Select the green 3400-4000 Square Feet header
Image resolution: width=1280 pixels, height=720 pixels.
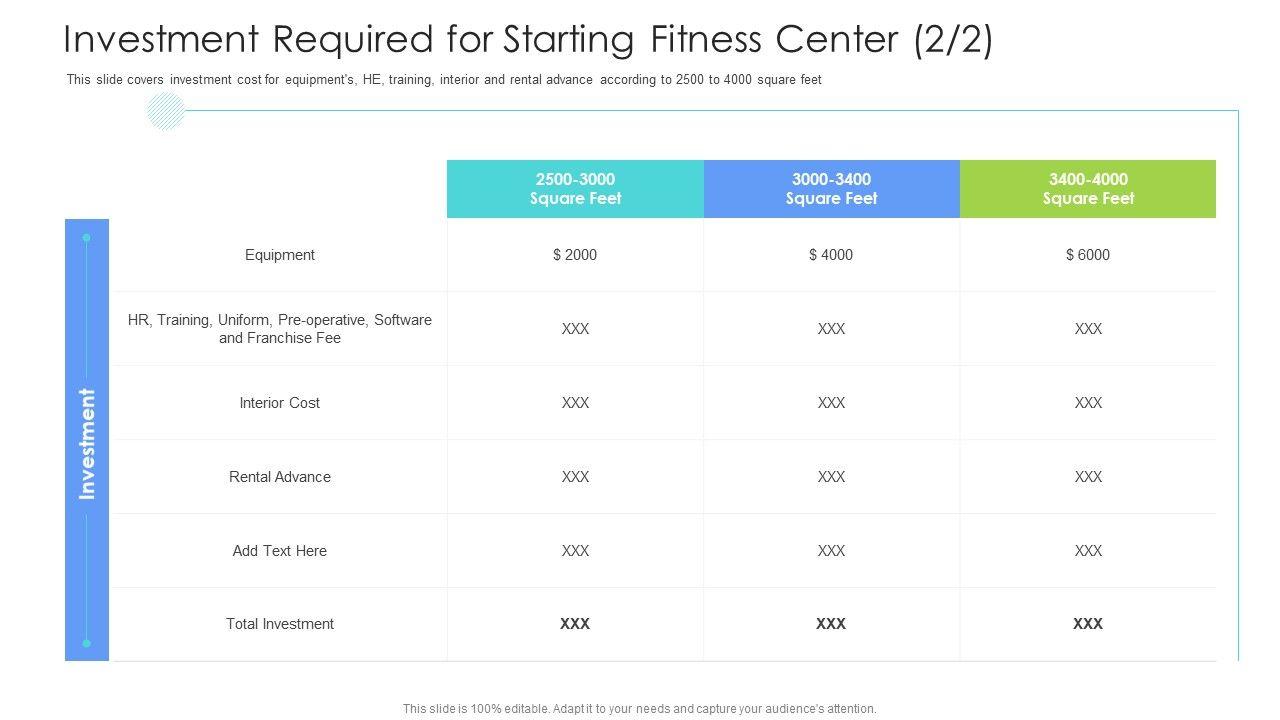[1088, 189]
